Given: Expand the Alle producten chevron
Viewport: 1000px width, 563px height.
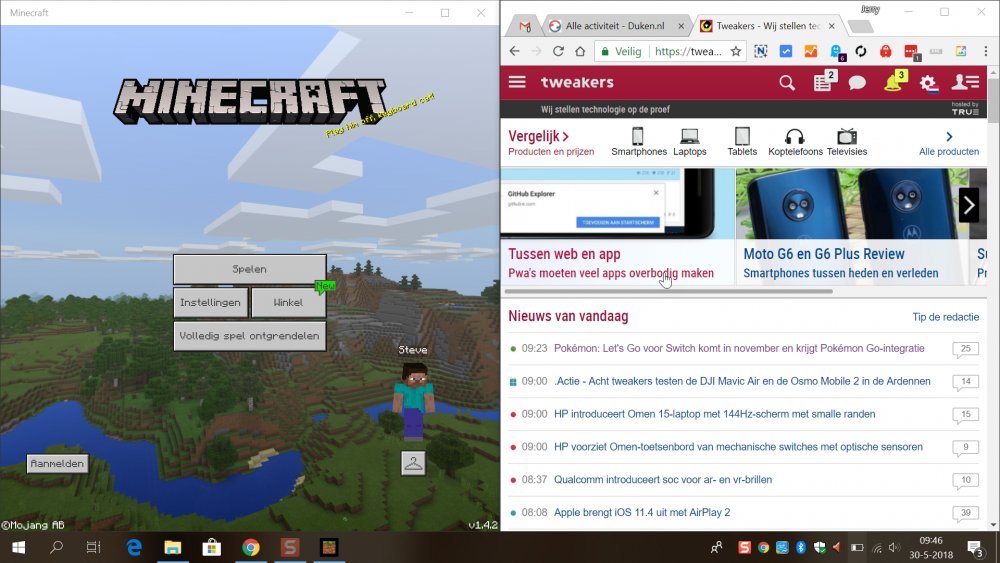Looking at the screenshot, I should (949, 136).
